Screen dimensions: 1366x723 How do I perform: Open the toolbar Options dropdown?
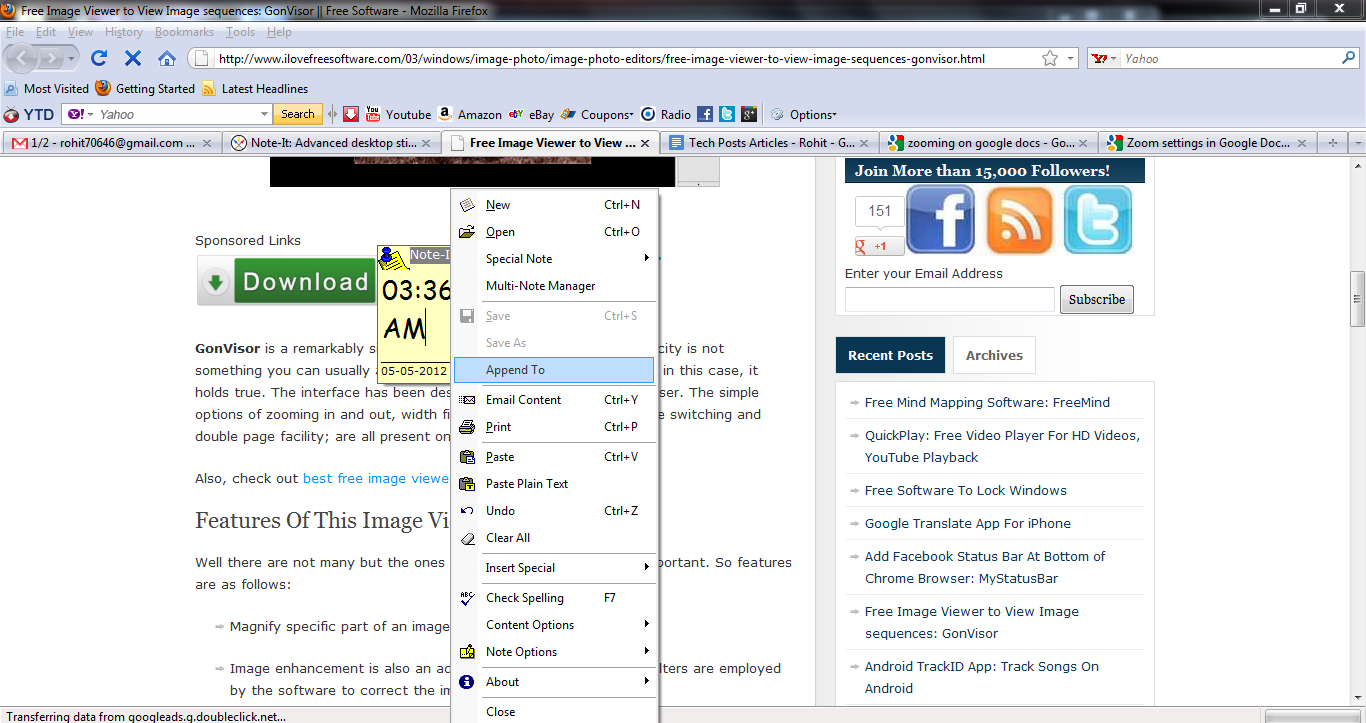[x=803, y=114]
